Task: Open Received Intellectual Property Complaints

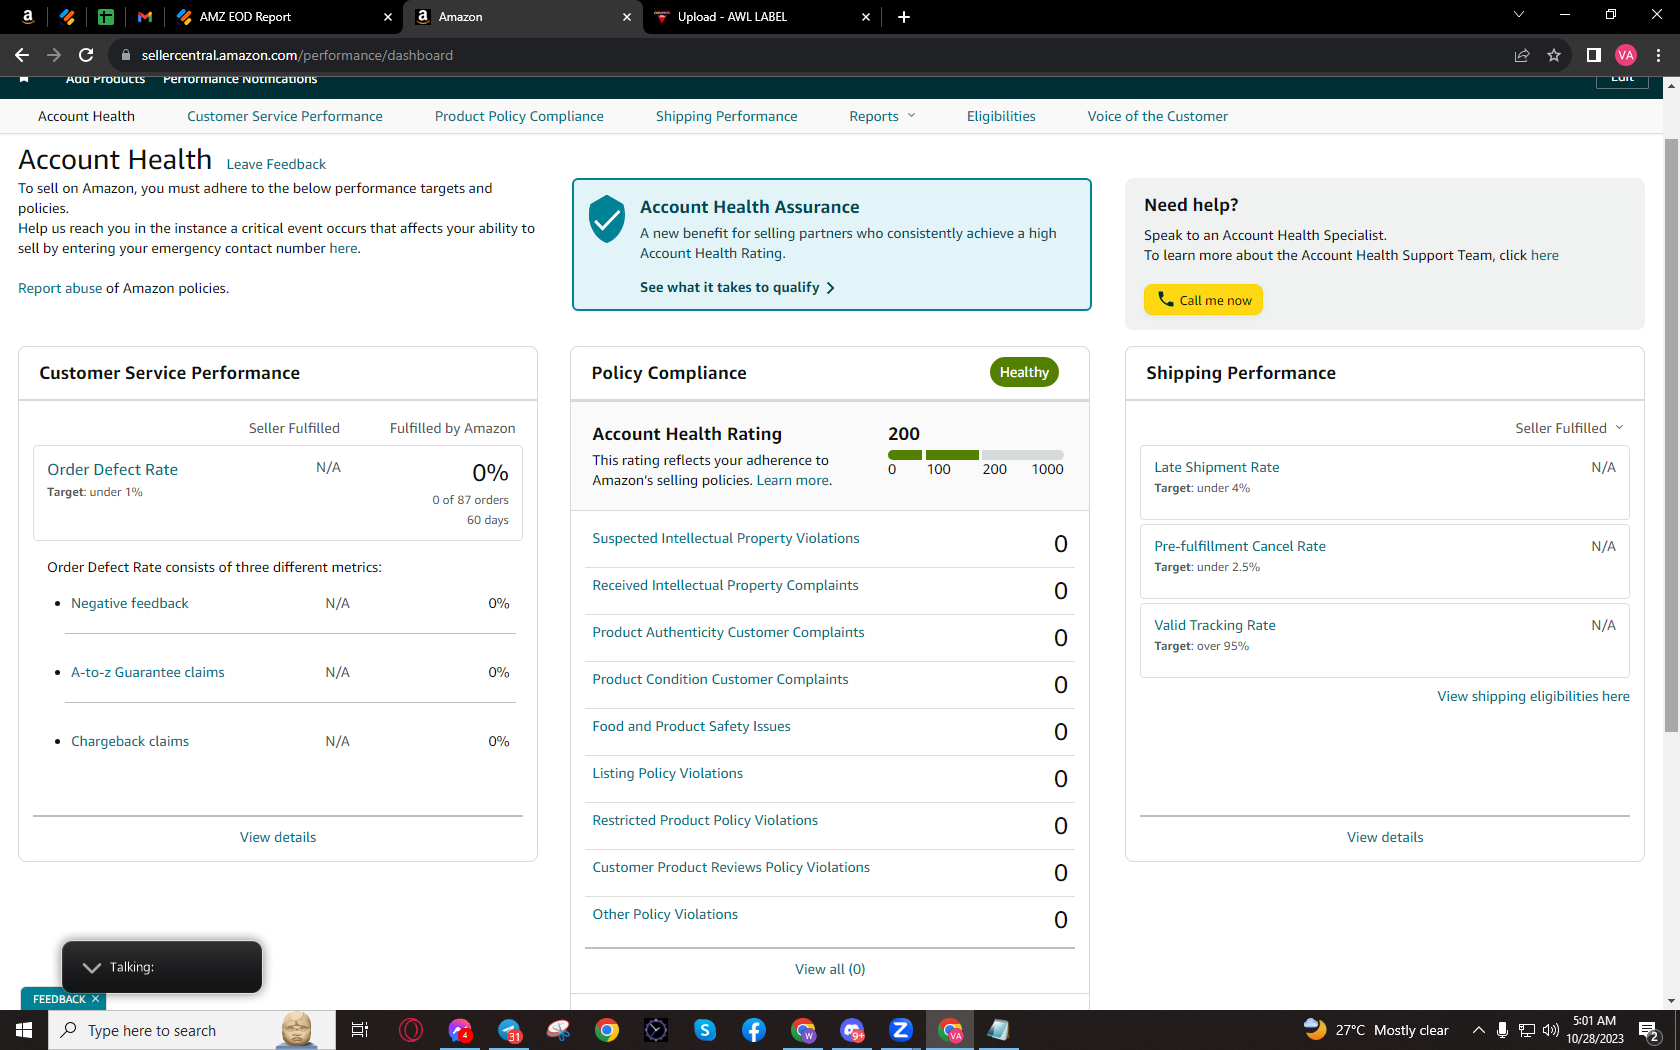Action: [725, 585]
